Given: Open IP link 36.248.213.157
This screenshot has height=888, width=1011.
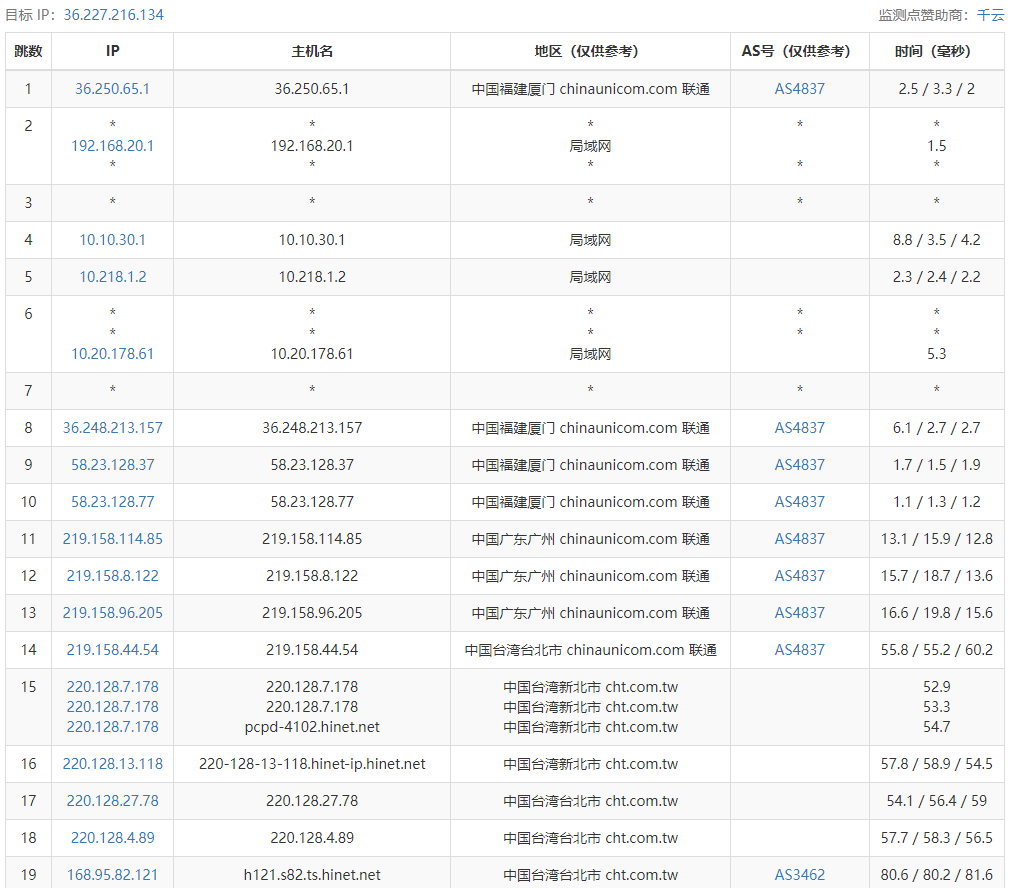Looking at the screenshot, I should coord(112,428).
